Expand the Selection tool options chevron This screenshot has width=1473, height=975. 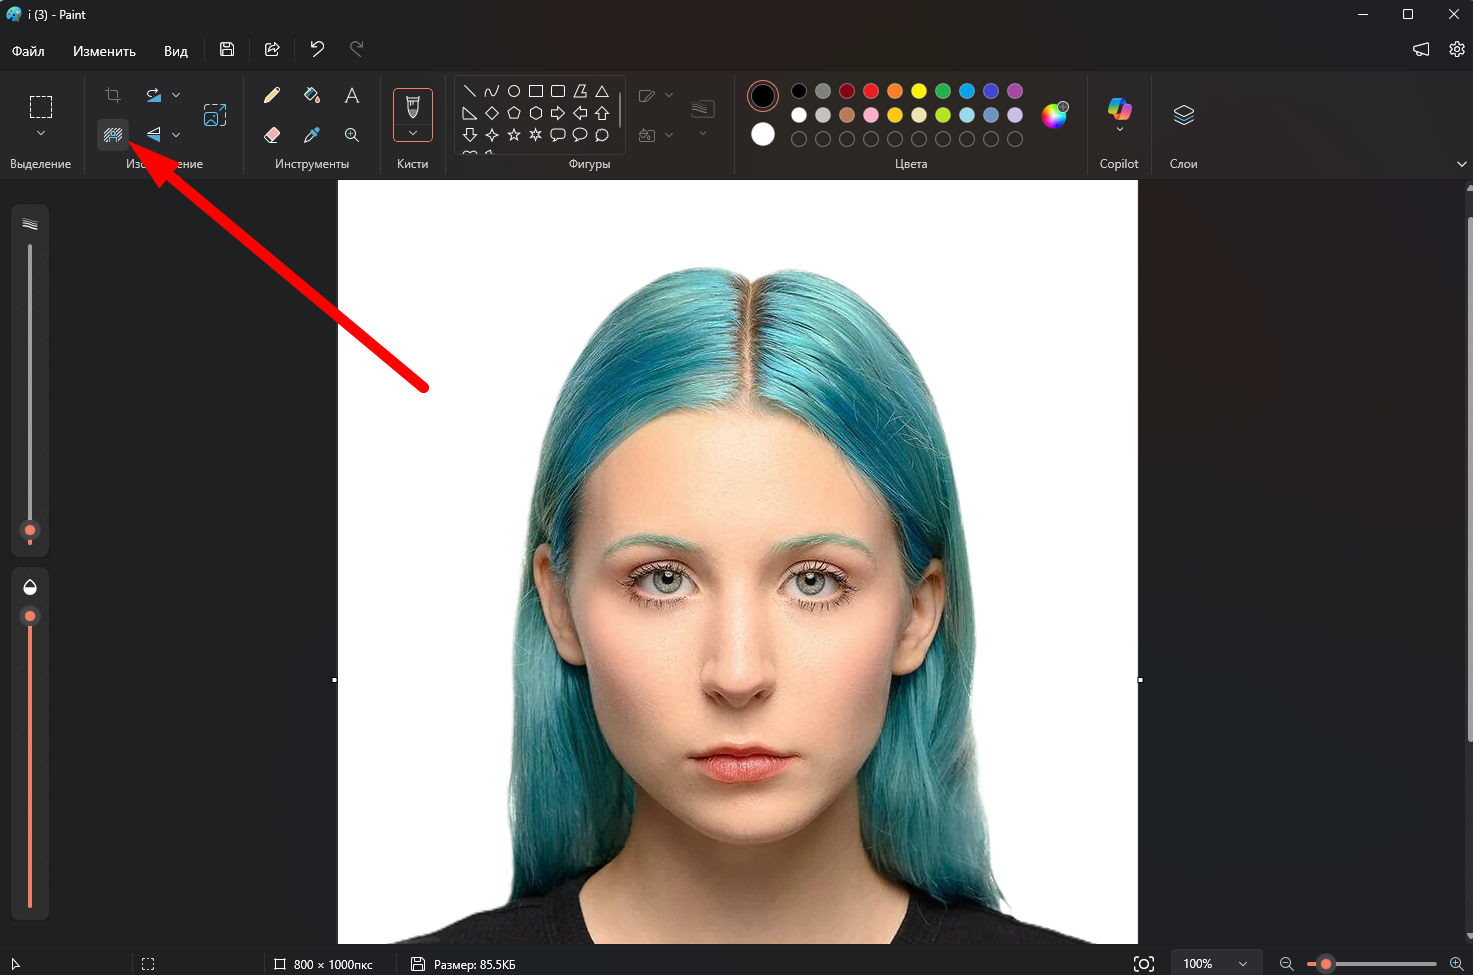click(41, 133)
